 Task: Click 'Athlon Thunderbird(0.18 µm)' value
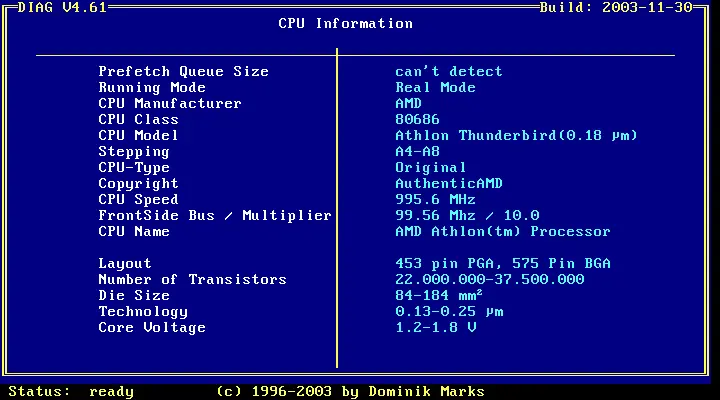[516, 135]
